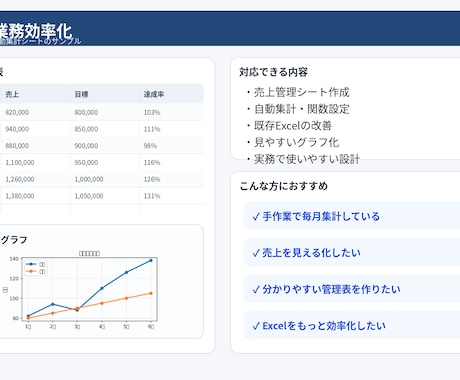Viewport: 460px width, 380px height.
Task: Select the 達成率 column header
Action: coord(154,94)
